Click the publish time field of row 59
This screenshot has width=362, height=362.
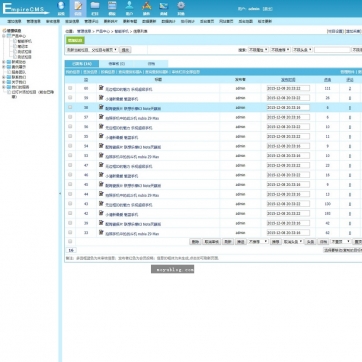288,98
